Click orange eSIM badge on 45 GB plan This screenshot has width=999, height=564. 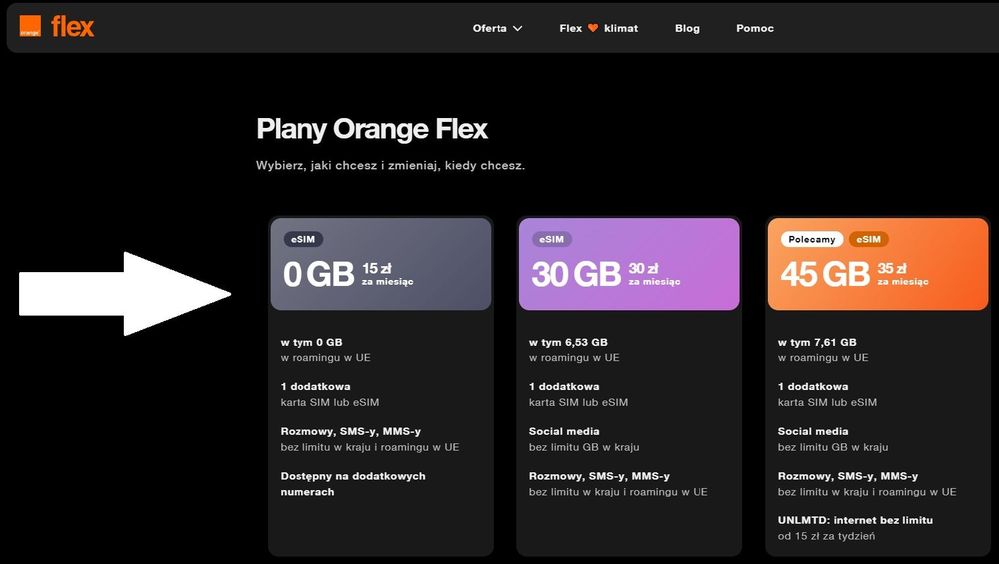(x=868, y=239)
